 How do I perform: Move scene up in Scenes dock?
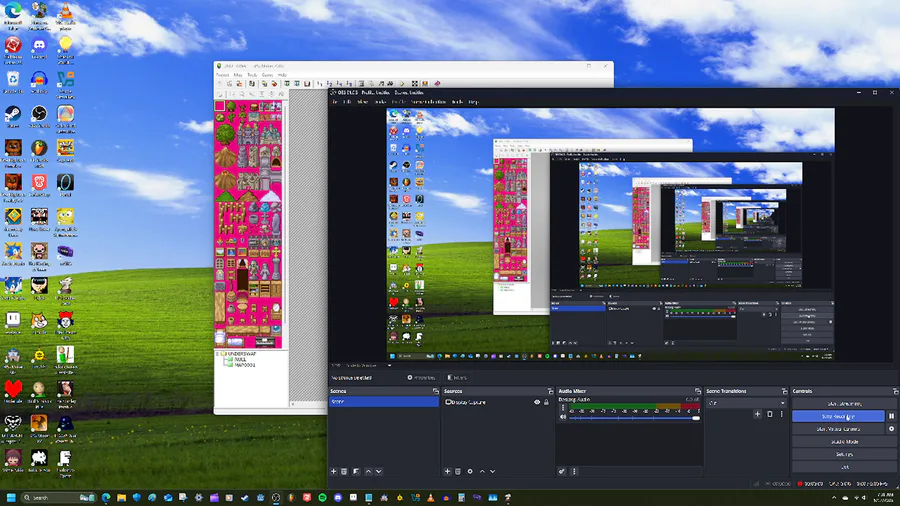368,471
